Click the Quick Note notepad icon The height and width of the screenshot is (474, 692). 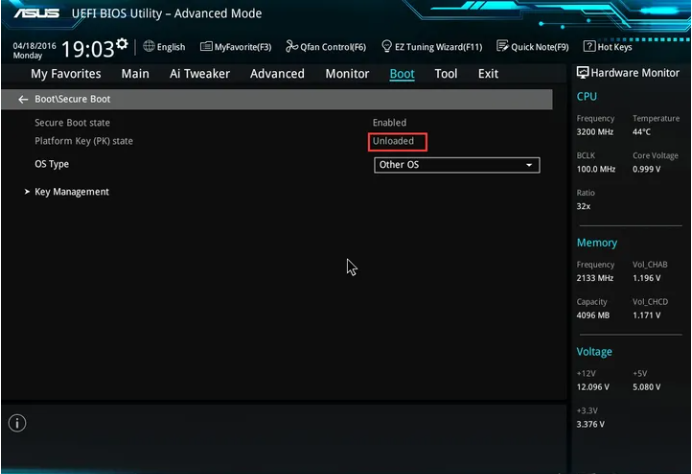point(502,46)
